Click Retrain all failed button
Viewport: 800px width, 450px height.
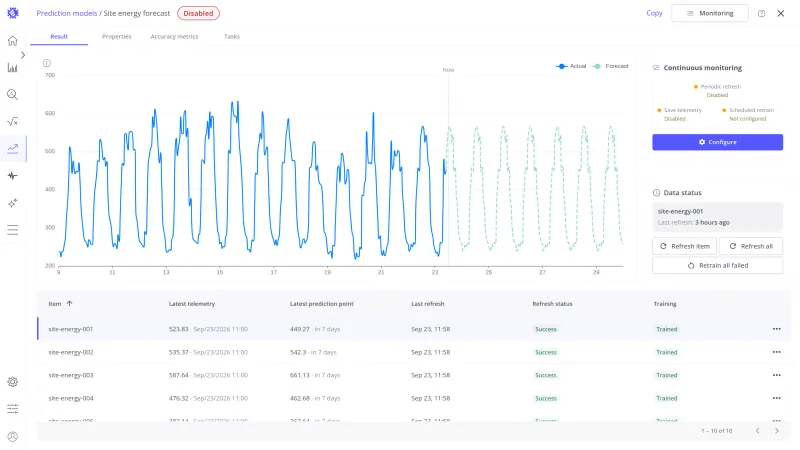pyautogui.click(x=717, y=265)
